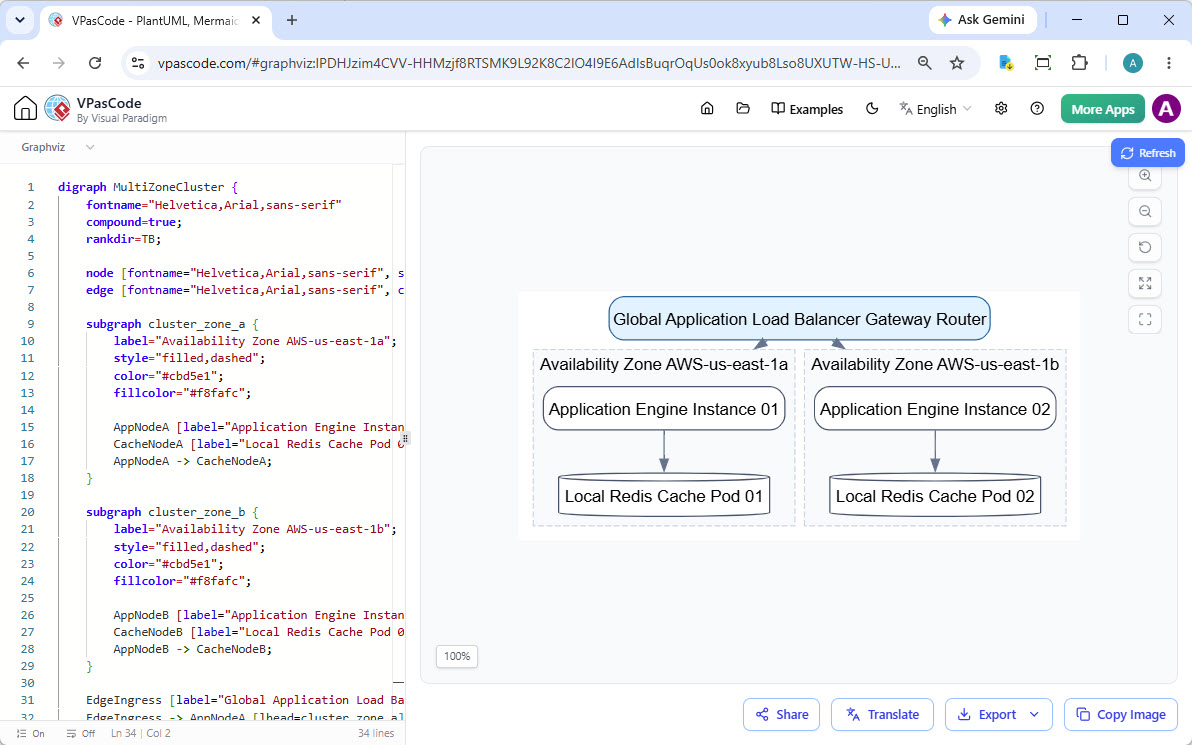Viewport: 1192px width, 745px height.
Task: Click the Refresh button
Action: tap(1148, 153)
